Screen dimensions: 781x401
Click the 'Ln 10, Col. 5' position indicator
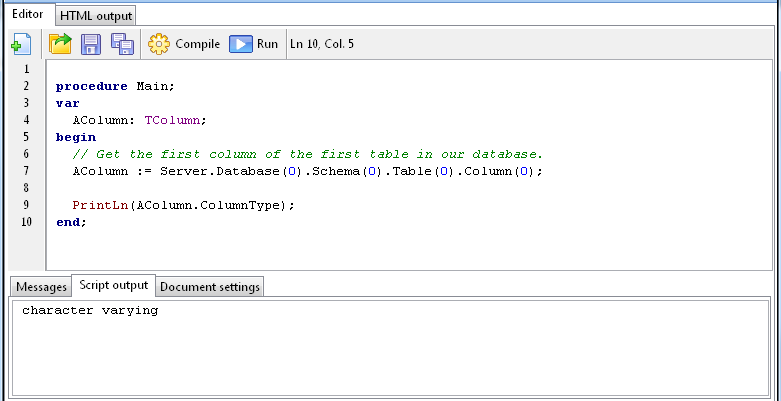(322, 44)
